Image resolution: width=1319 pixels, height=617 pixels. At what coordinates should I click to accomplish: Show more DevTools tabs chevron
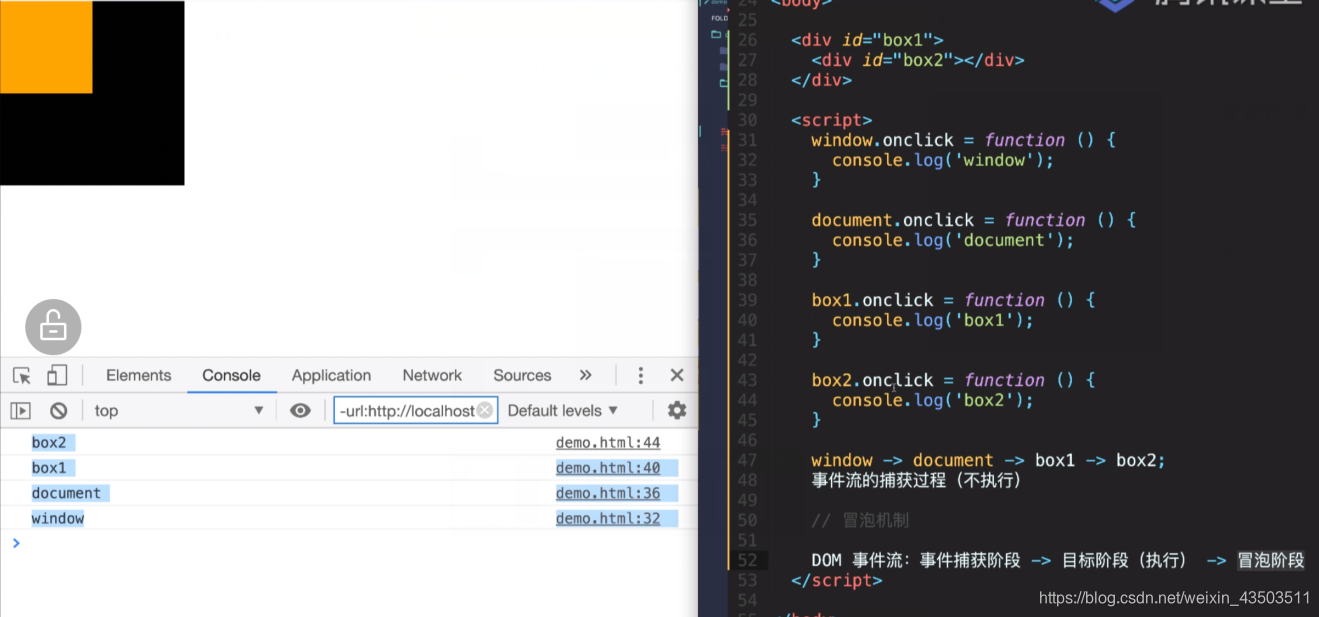[x=586, y=376]
